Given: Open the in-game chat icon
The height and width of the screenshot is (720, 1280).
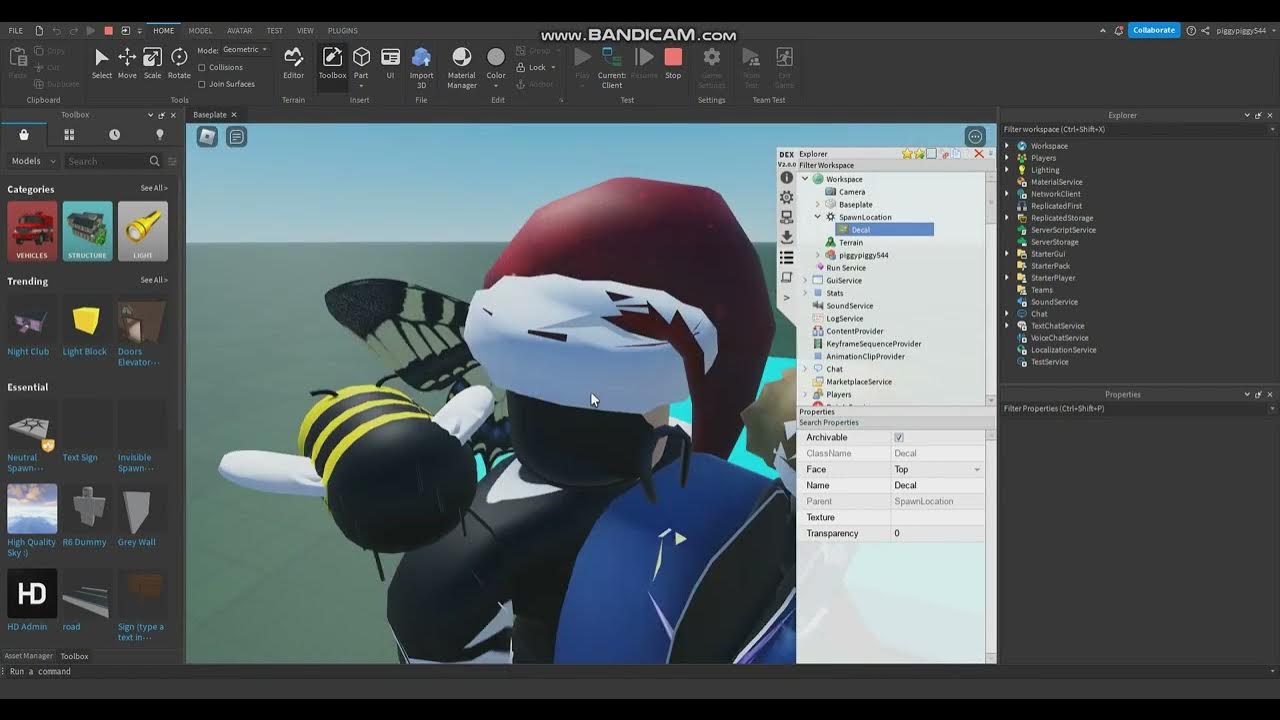Looking at the screenshot, I should tap(237, 137).
